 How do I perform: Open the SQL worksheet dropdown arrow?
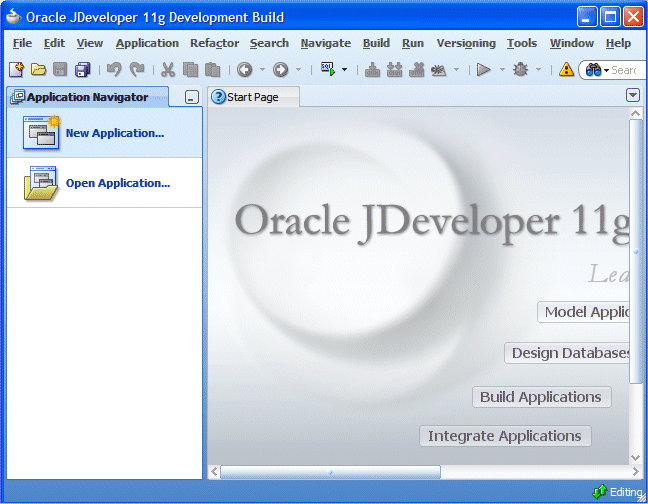point(344,69)
